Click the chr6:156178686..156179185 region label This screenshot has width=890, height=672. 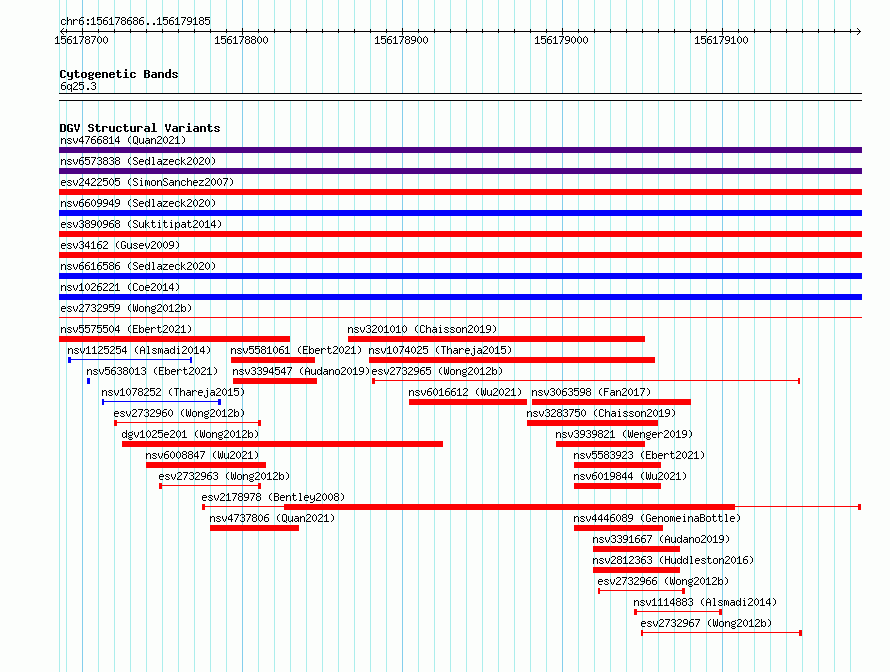pyautogui.click(x=135, y=21)
